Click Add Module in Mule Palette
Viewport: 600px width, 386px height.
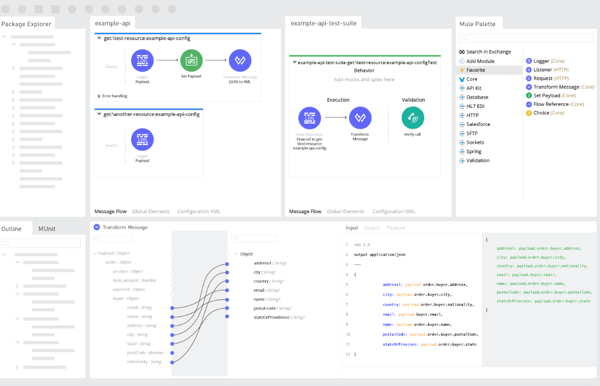coord(477,61)
